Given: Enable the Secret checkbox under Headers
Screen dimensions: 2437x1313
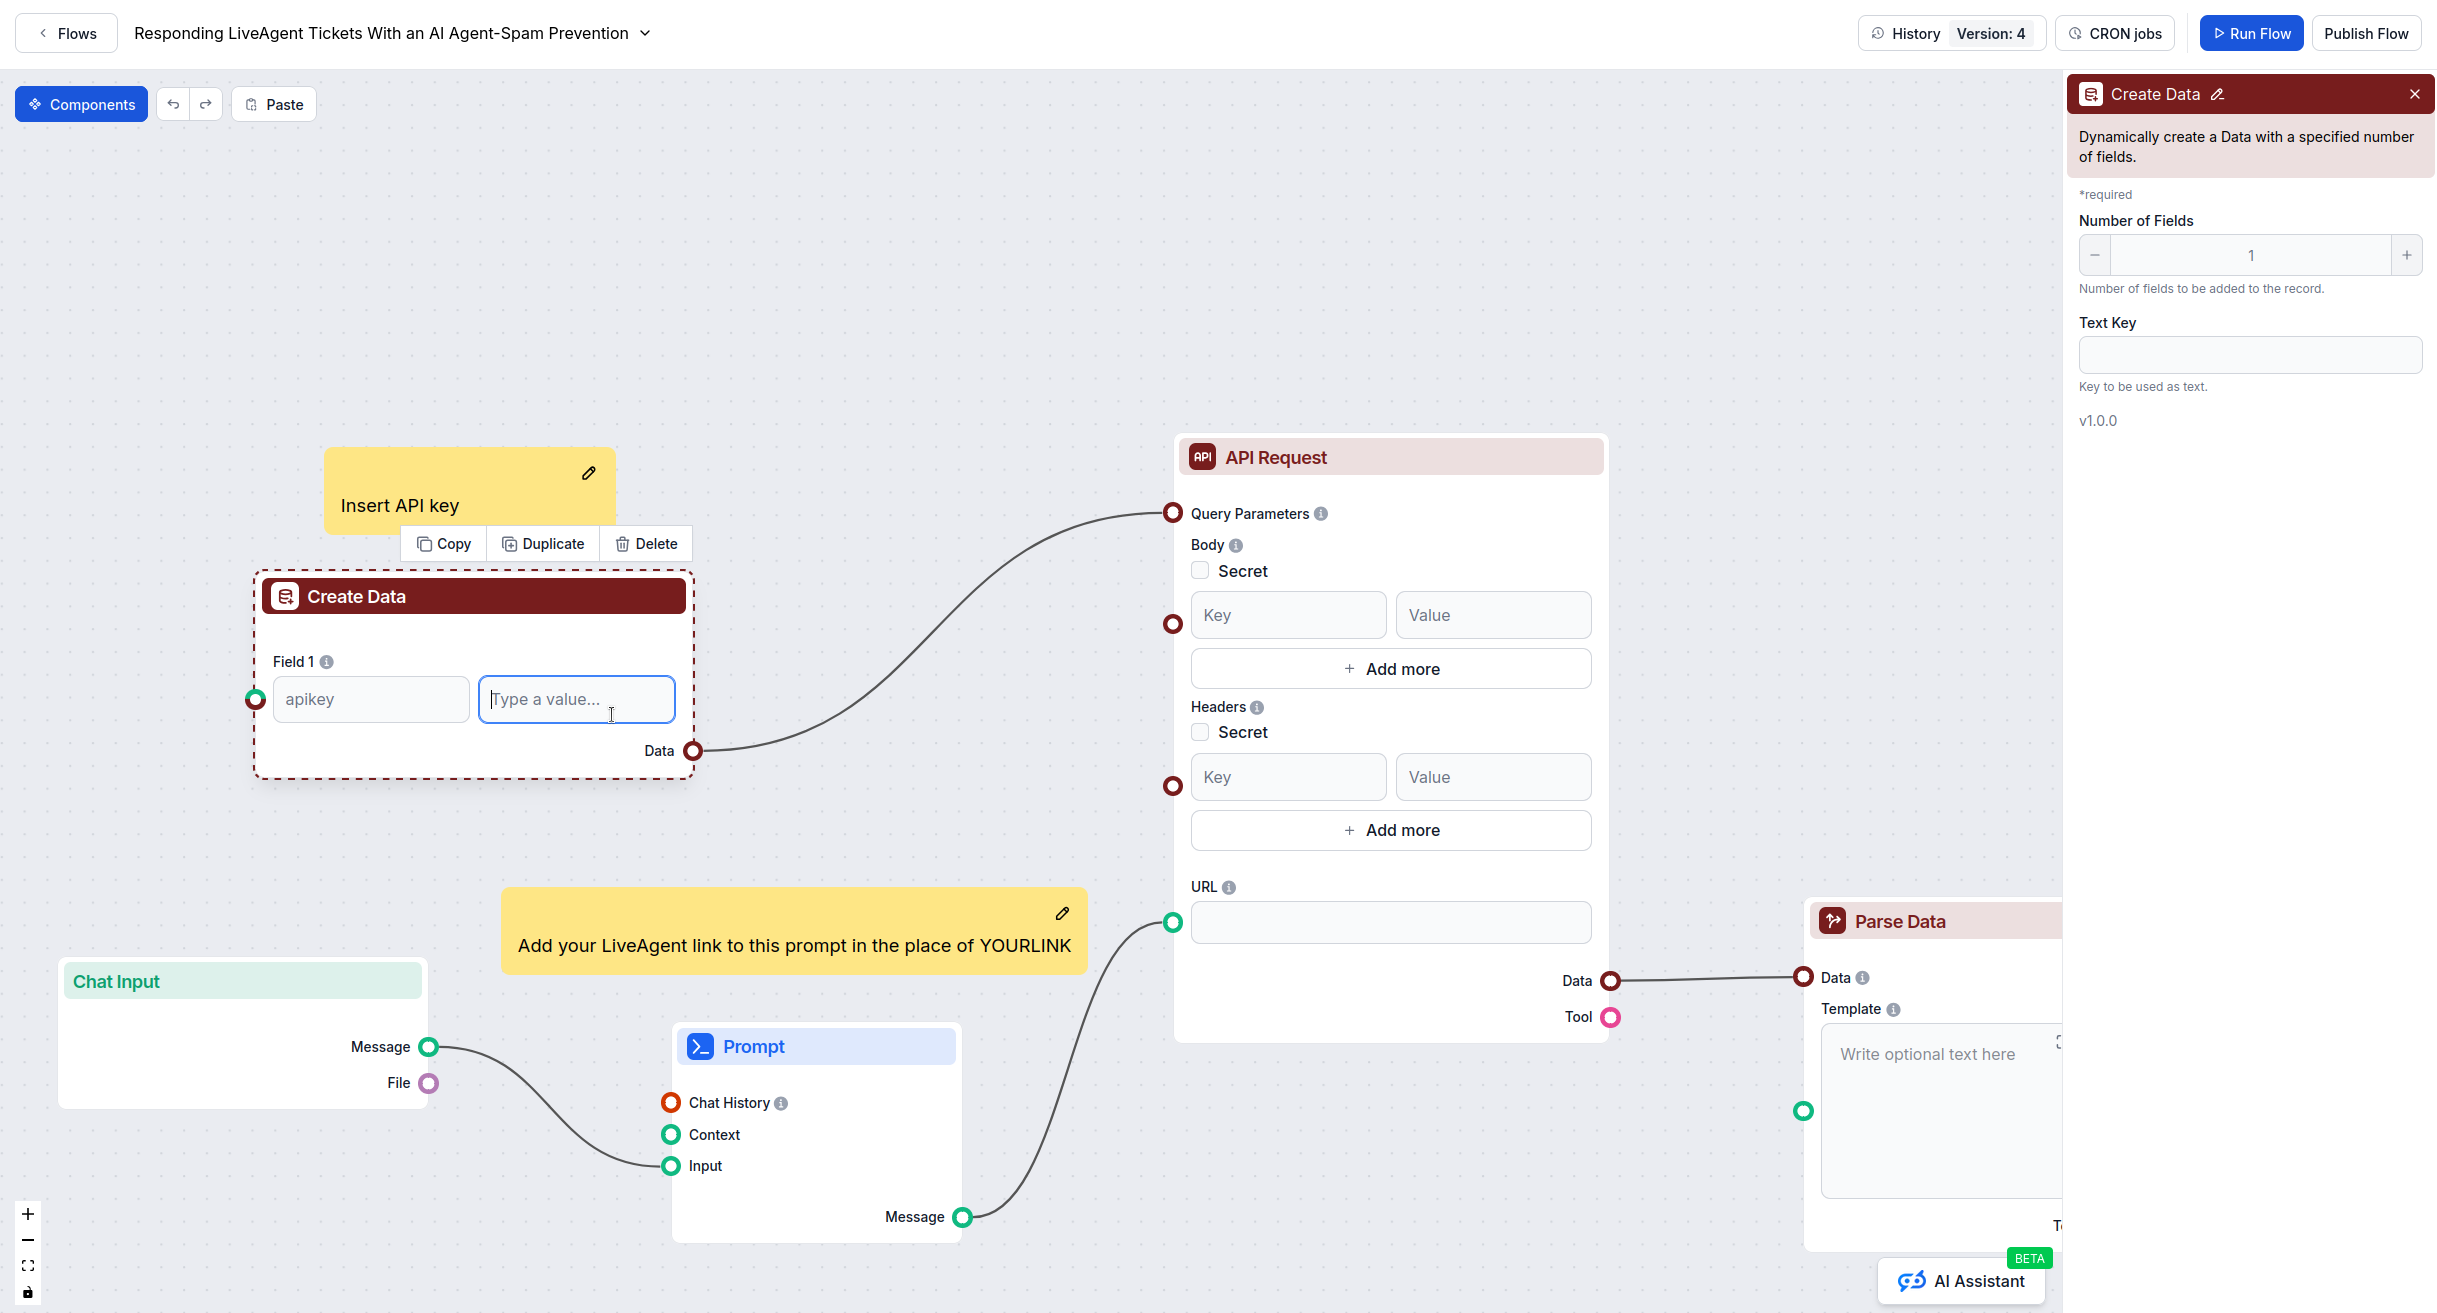Looking at the screenshot, I should click(1199, 731).
